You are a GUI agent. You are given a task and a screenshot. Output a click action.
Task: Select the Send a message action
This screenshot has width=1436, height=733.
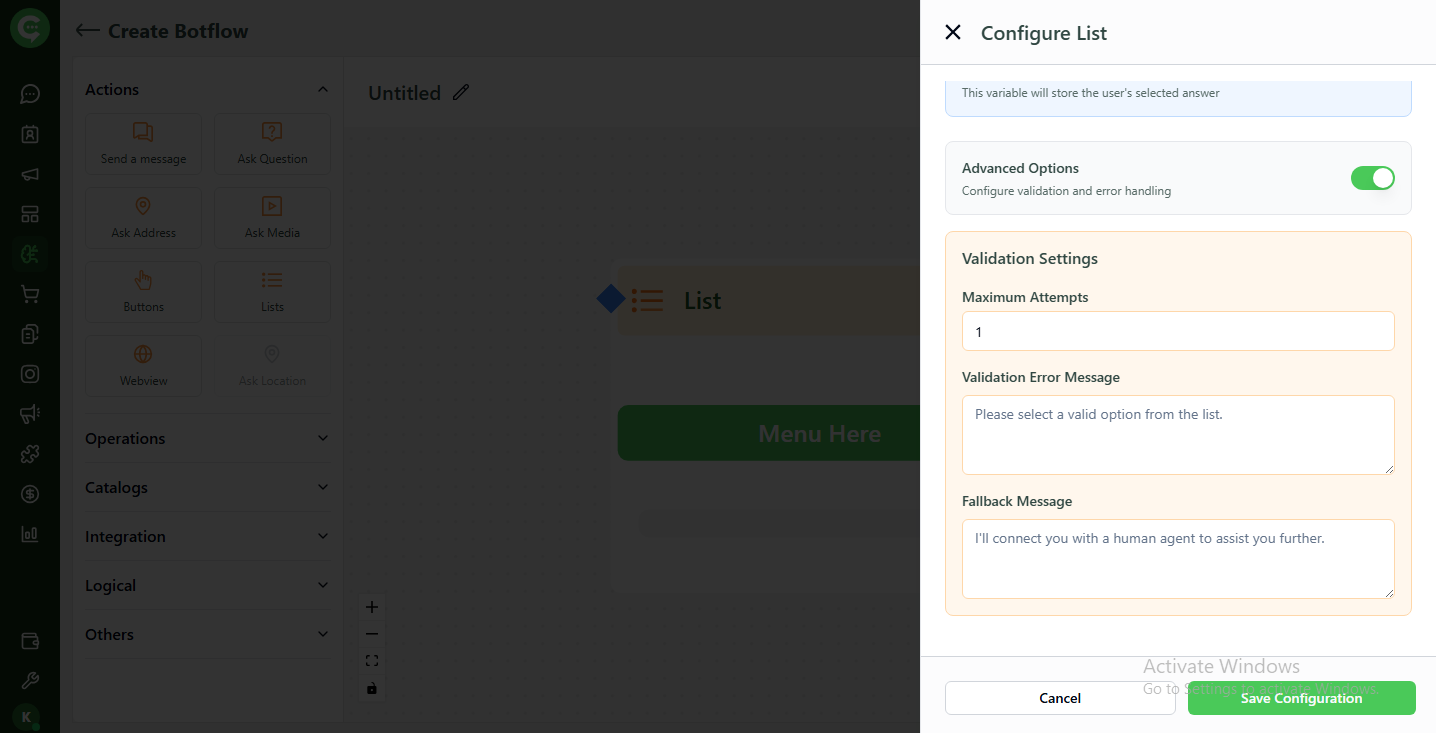coord(143,144)
